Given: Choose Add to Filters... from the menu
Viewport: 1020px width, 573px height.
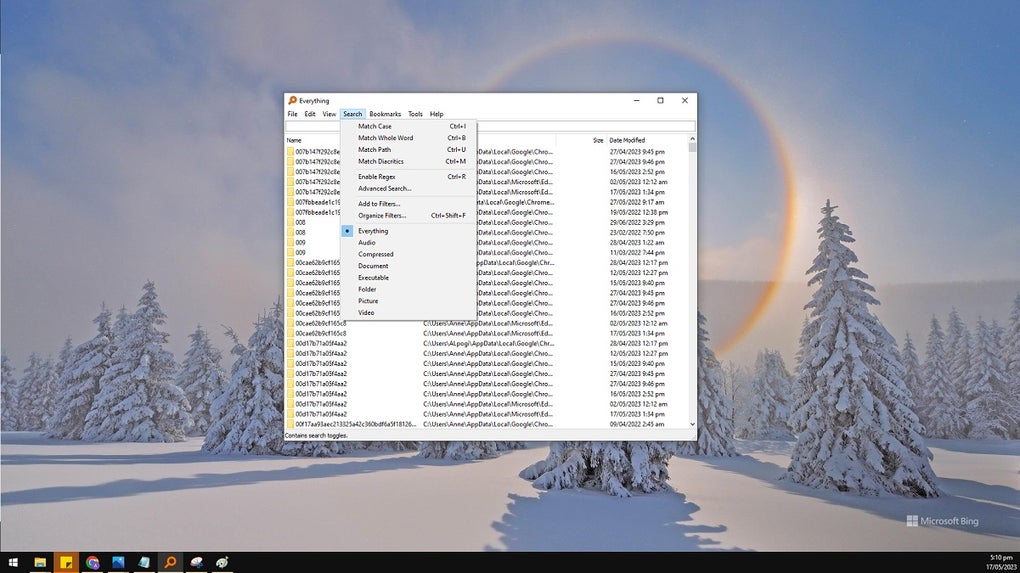Looking at the screenshot, I should pyautogui.click(x=409, y=204).
